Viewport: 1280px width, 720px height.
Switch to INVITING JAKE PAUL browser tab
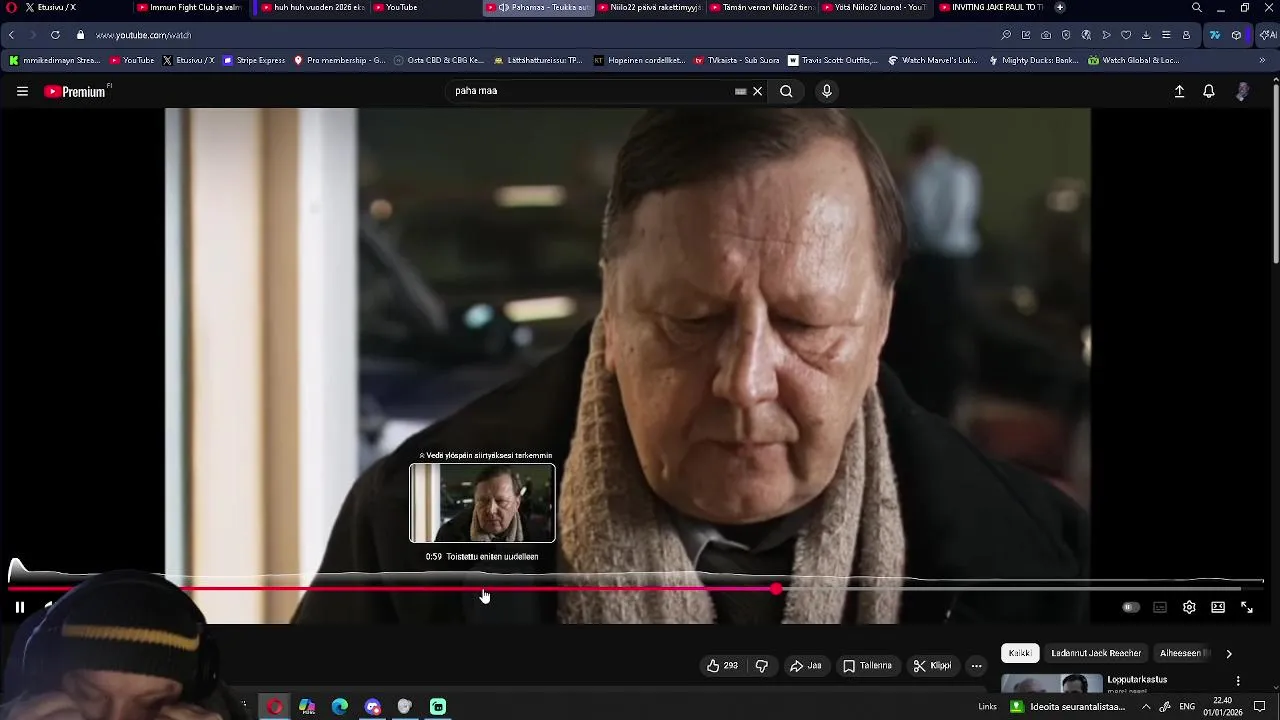(x=990, y=7)
